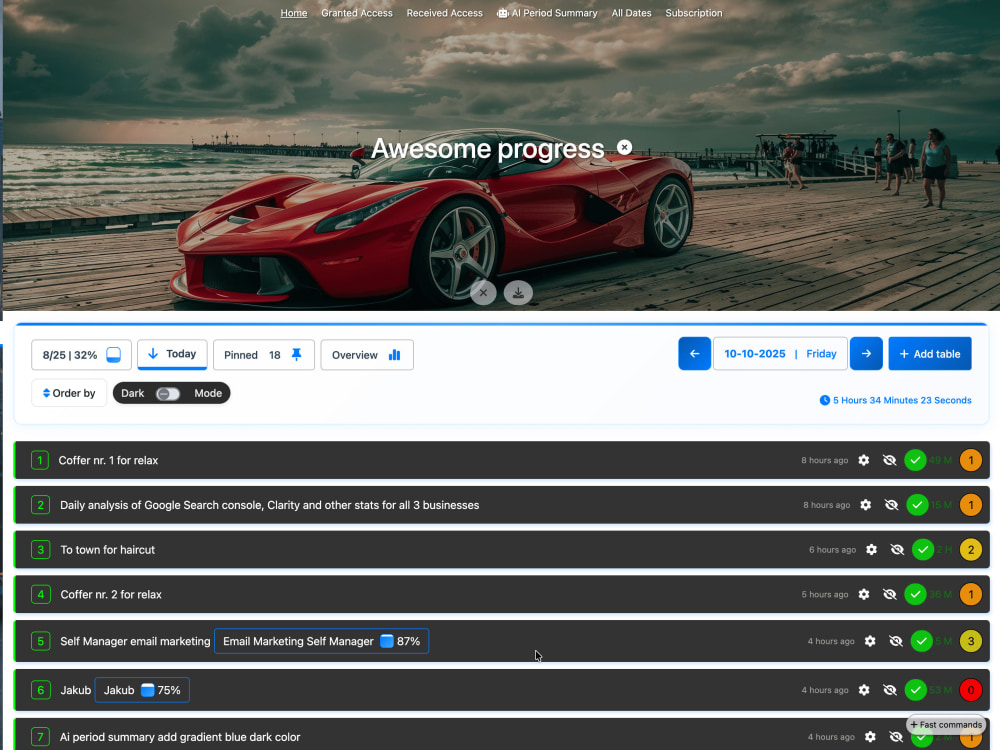Hide the To town for haircut task
This screenshot has height=750, width=1000.
click(x=897, y=549)
